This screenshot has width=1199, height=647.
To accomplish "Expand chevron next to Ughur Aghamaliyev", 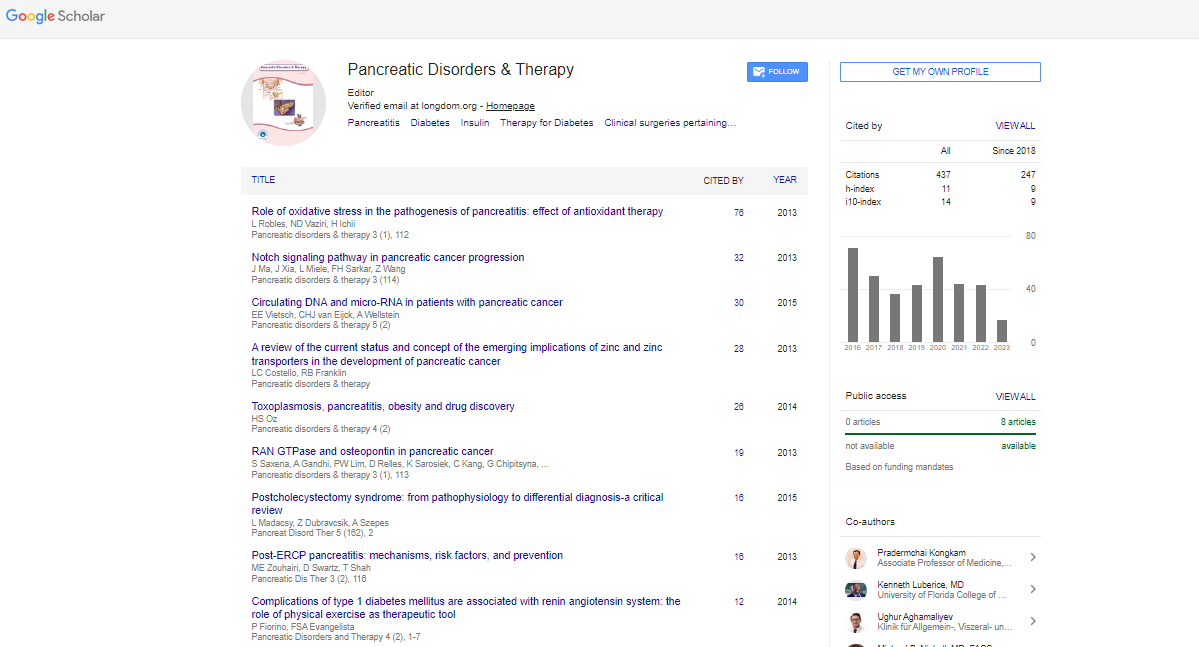I will (x=1032, y=622).
